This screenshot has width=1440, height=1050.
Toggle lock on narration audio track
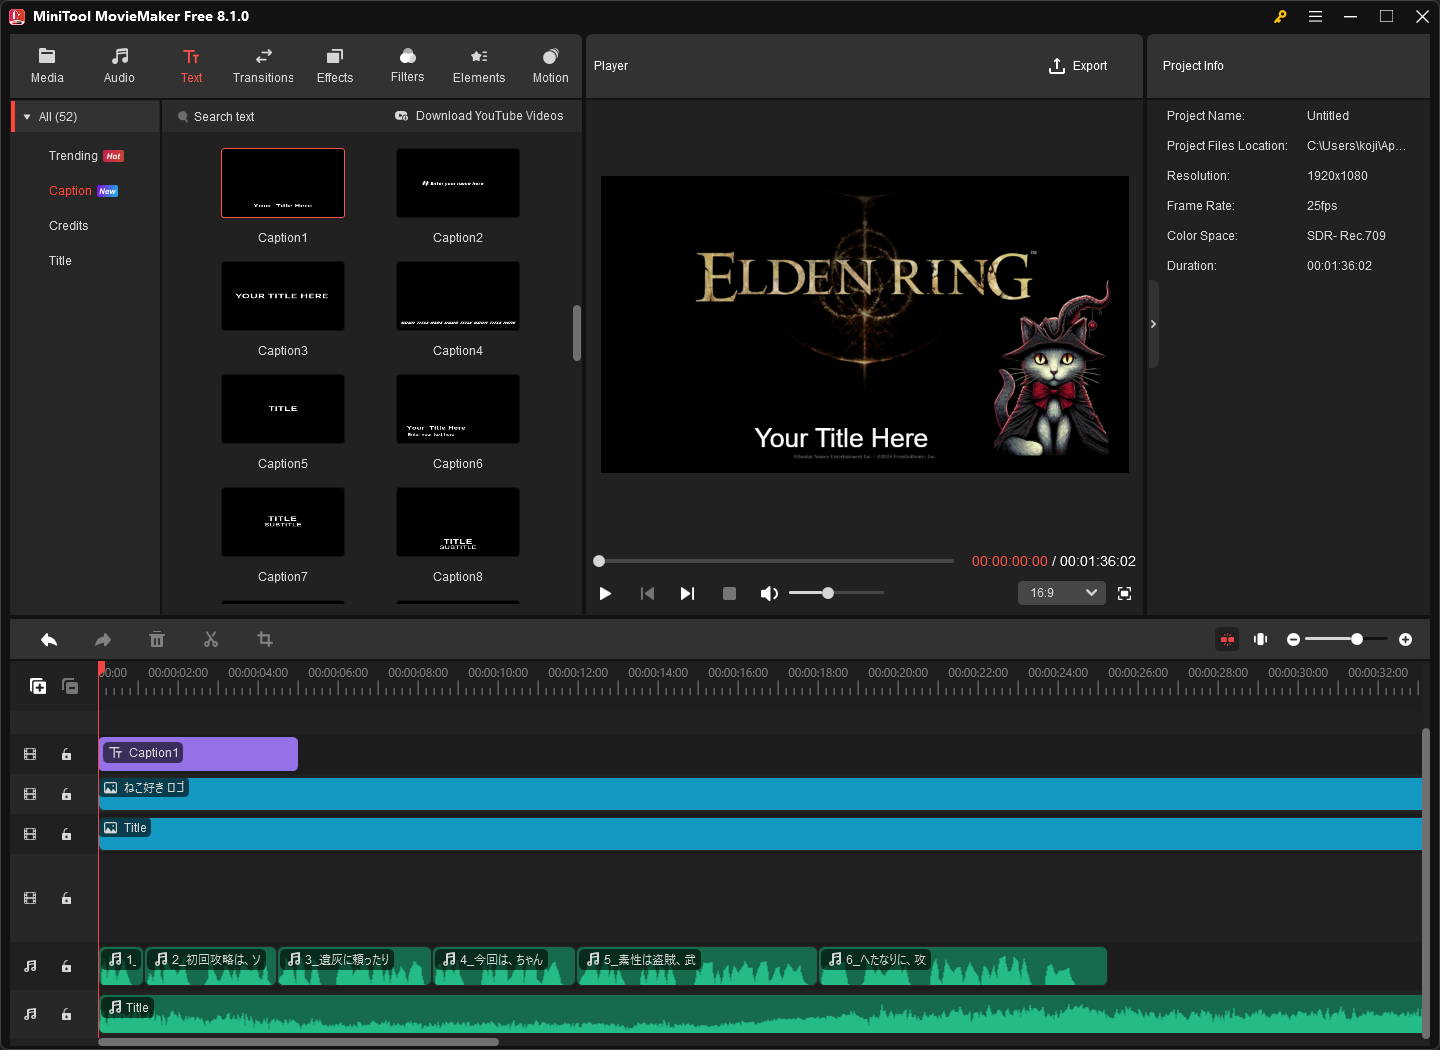(66, 966)
